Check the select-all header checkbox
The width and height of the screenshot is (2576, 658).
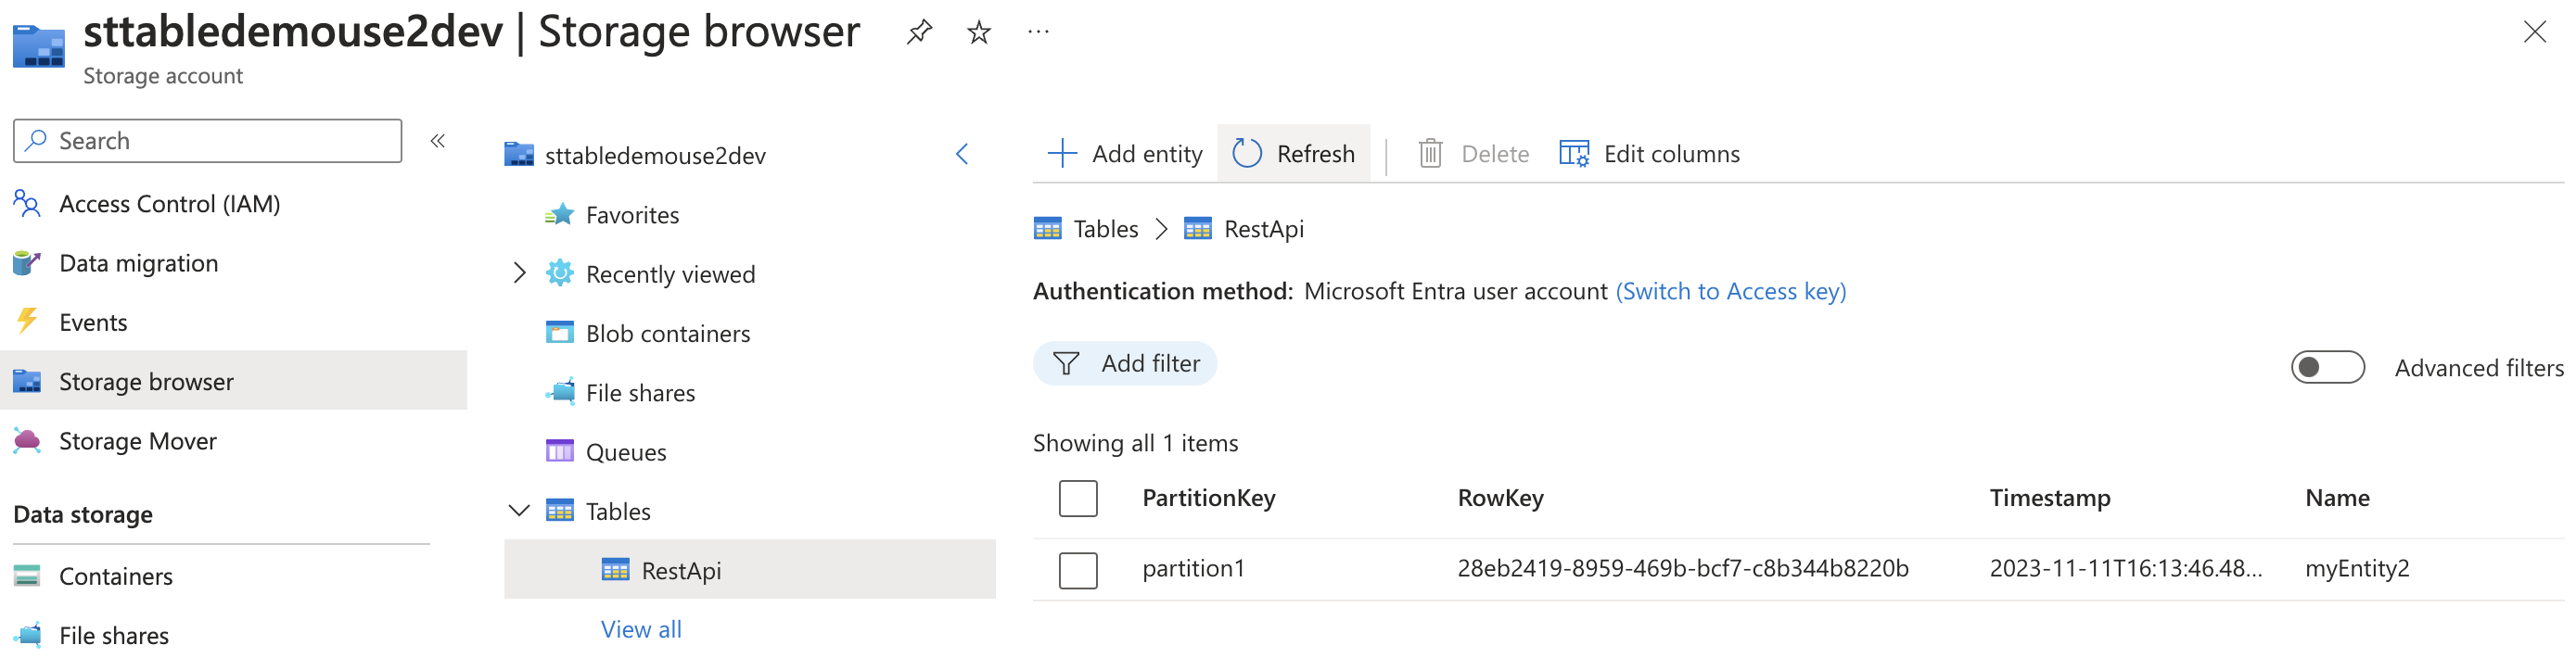pyautogui.click(x=1078, y=498)
